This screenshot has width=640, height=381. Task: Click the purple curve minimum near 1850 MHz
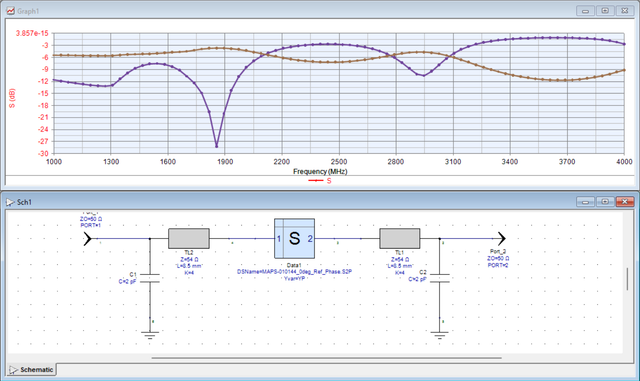pos(217,146)
